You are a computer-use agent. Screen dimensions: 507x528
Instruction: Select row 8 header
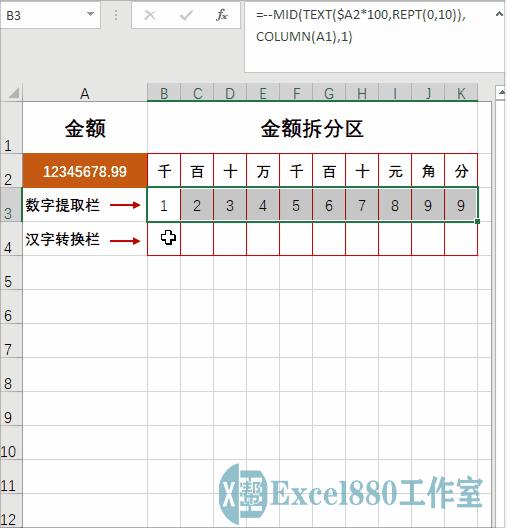[x=11, y=375]
